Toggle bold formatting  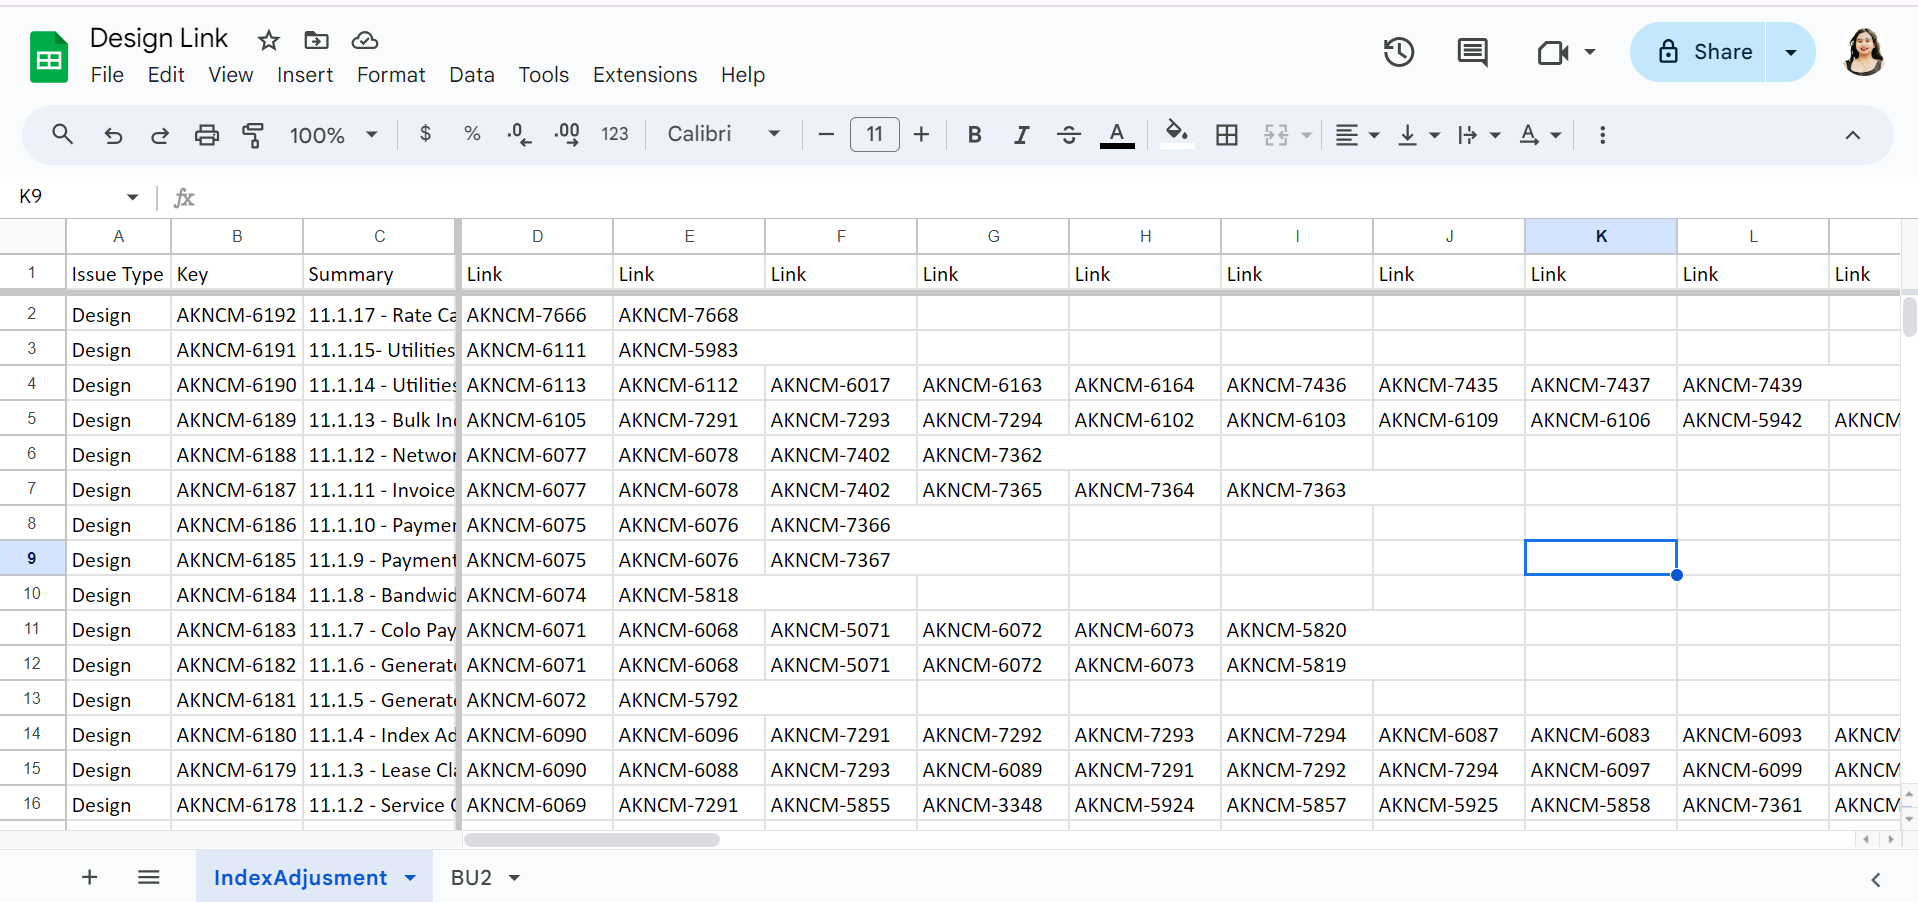[974, 135]
